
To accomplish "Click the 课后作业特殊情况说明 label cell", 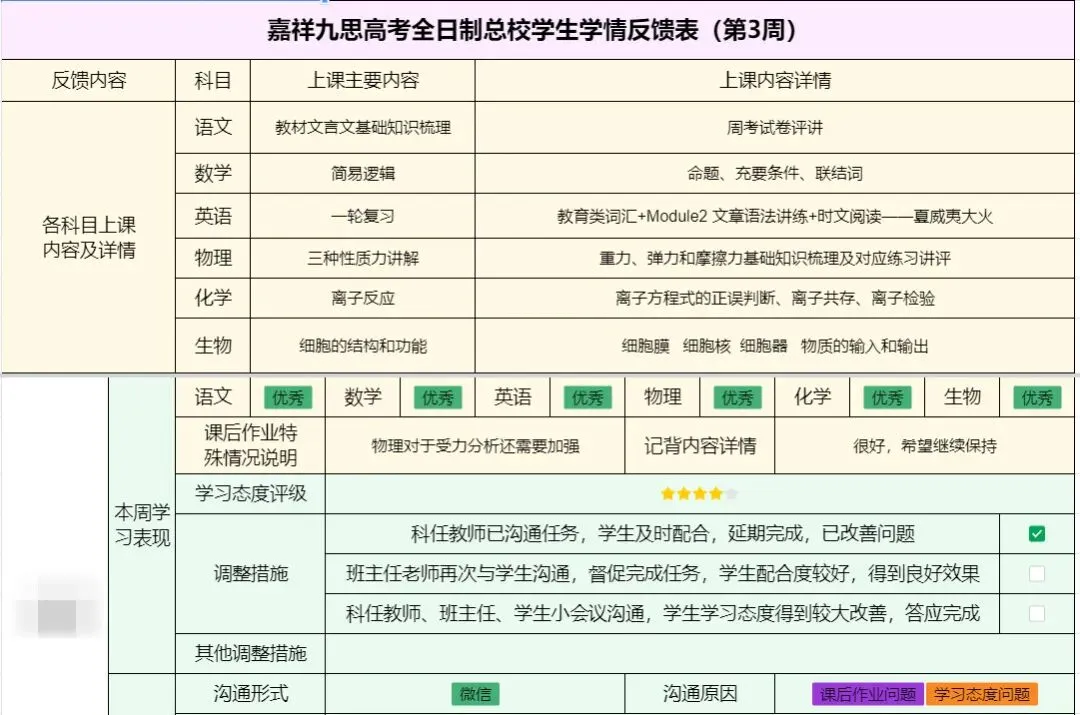I will (251, 446).
